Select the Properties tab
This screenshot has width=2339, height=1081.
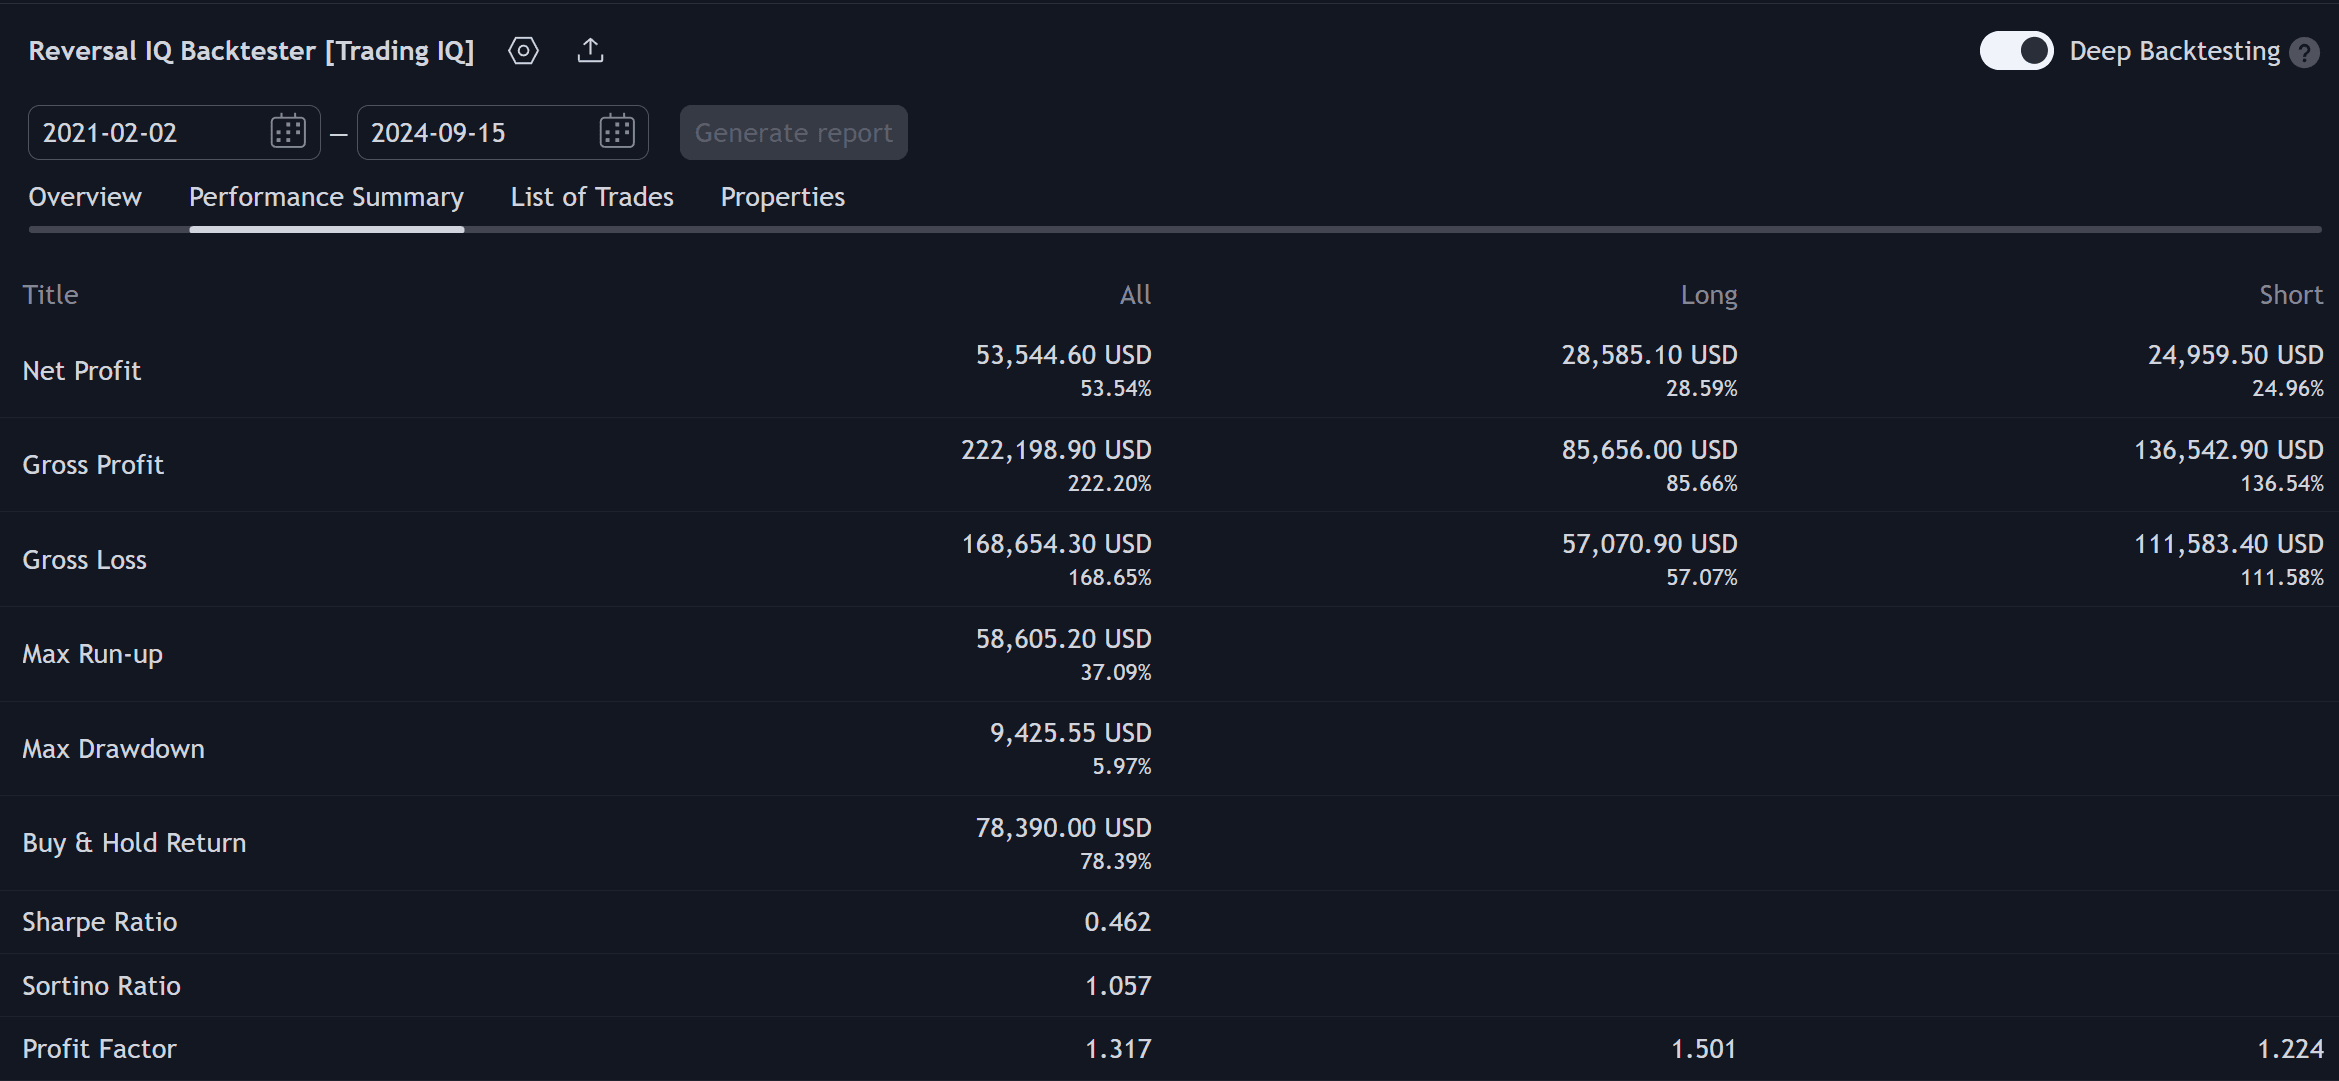tap(782, 197)
